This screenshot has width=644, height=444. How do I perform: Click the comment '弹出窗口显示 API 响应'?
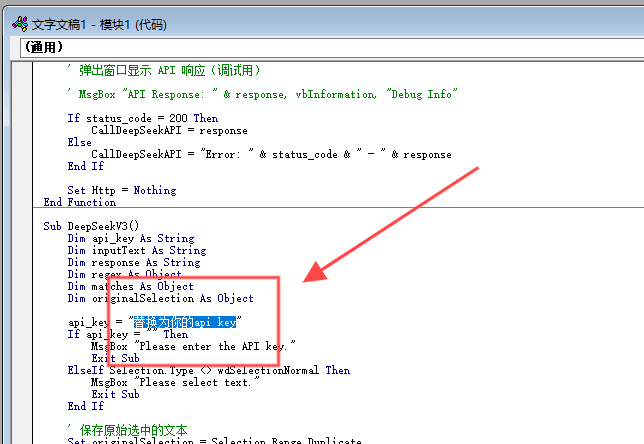[x=164, y=70]
